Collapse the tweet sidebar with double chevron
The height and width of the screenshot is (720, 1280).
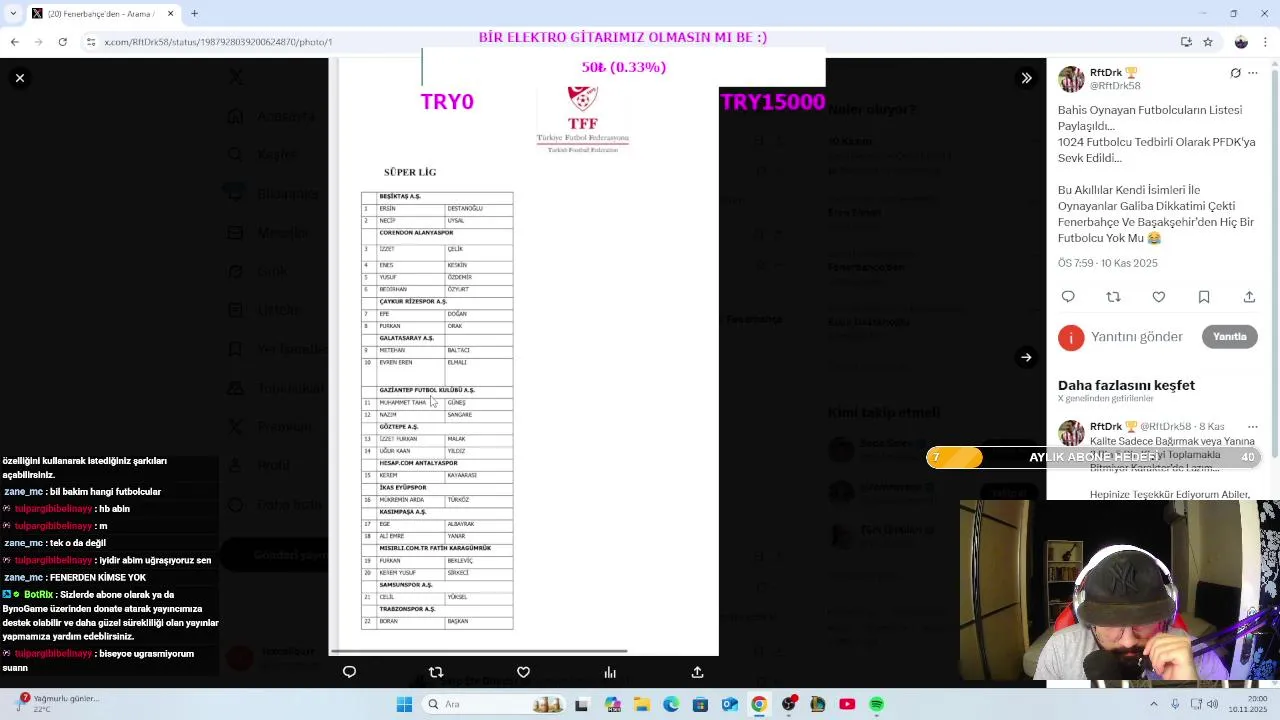[1026, 78]
